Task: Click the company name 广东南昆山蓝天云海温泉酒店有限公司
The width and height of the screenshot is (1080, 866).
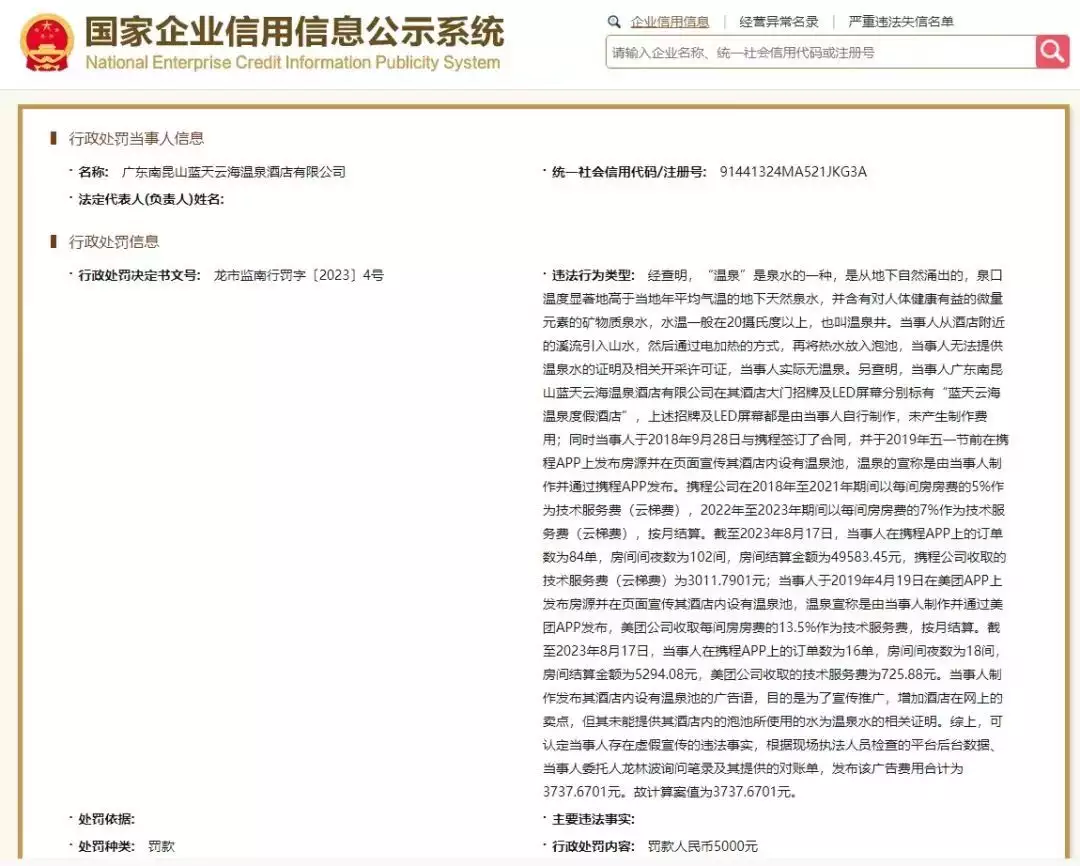Action: (x=232, y=171)
